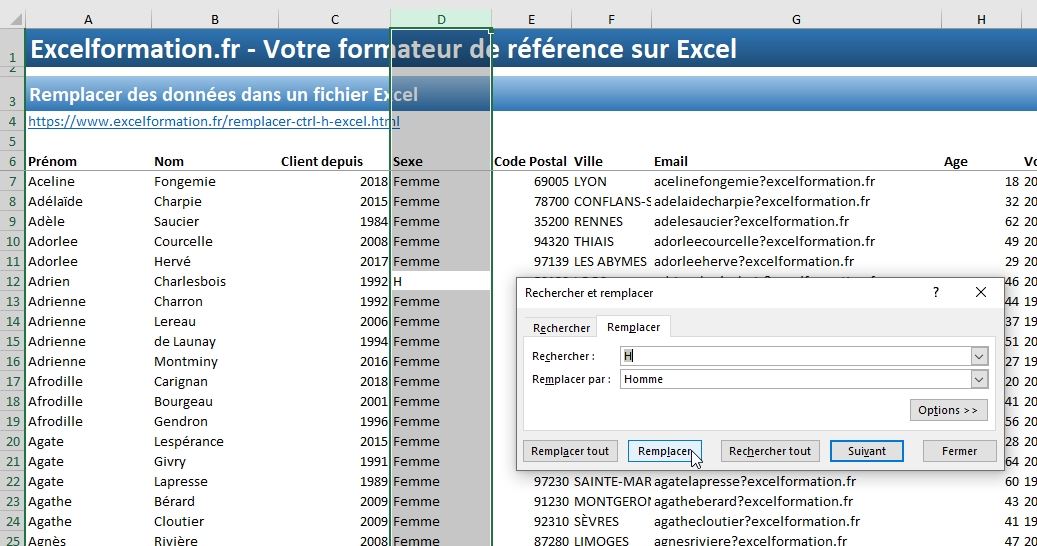Click the Prénom header cell

pos(89,161)
